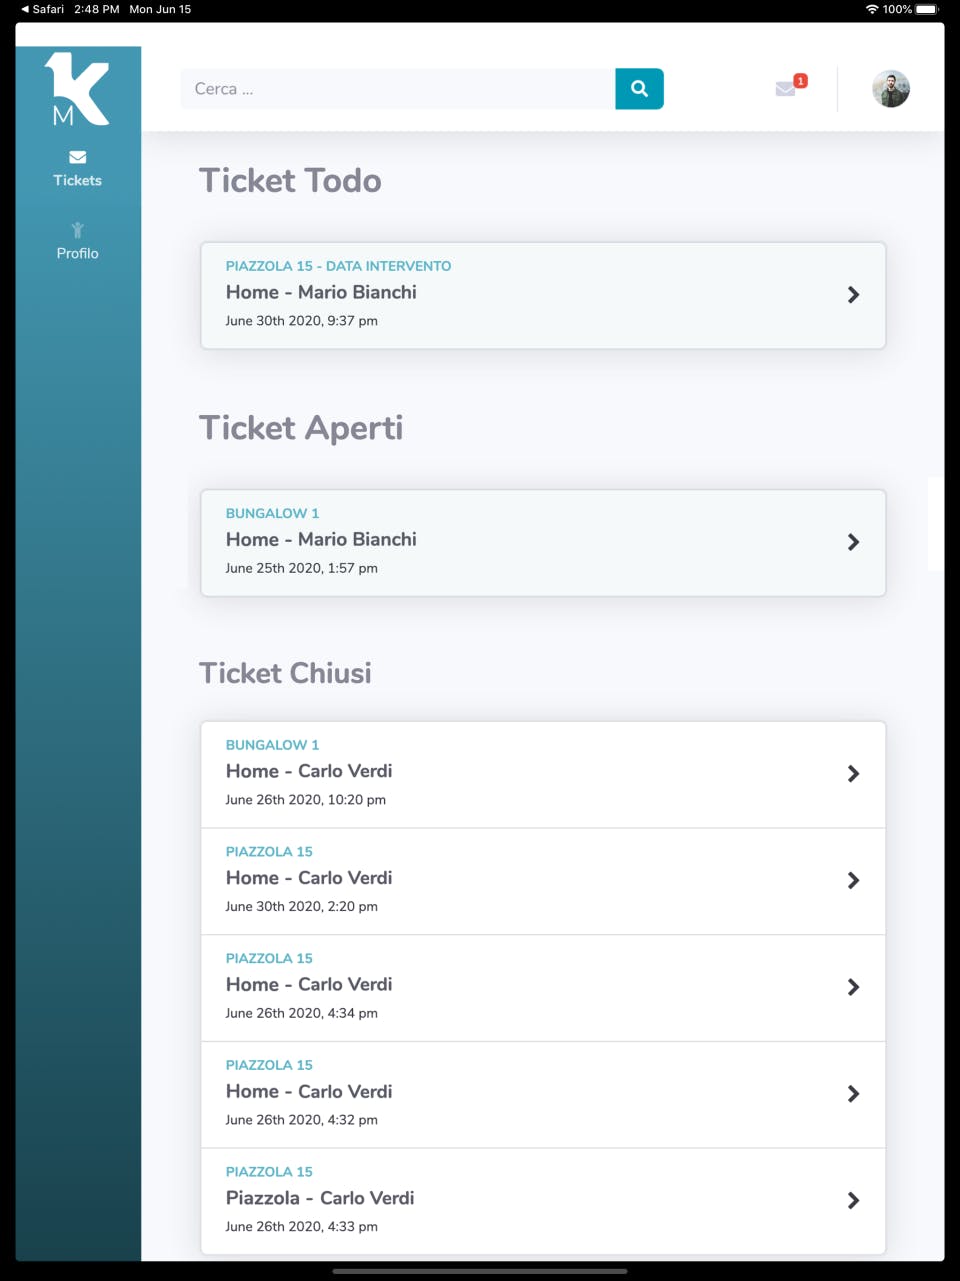The width and height of the screenshot is (960, 1281).
Task: Click the Piazzola - Carlo Verdi ticket title
Action: (x=320, y=1198)
